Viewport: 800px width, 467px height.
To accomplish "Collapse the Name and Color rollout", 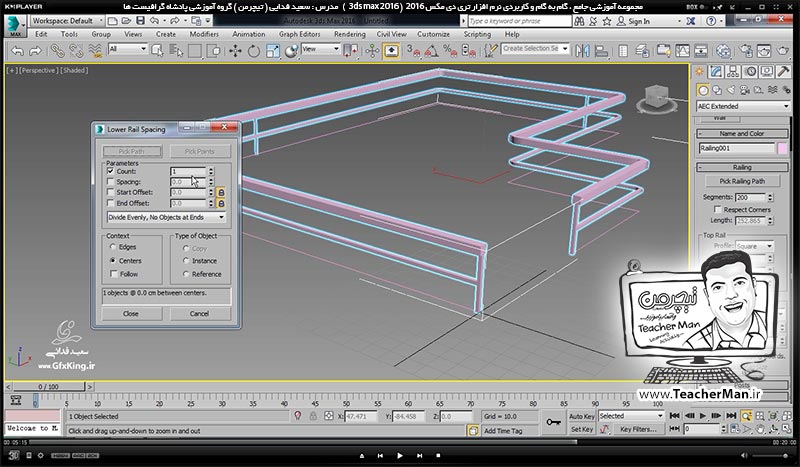I will tap(742, 133).
